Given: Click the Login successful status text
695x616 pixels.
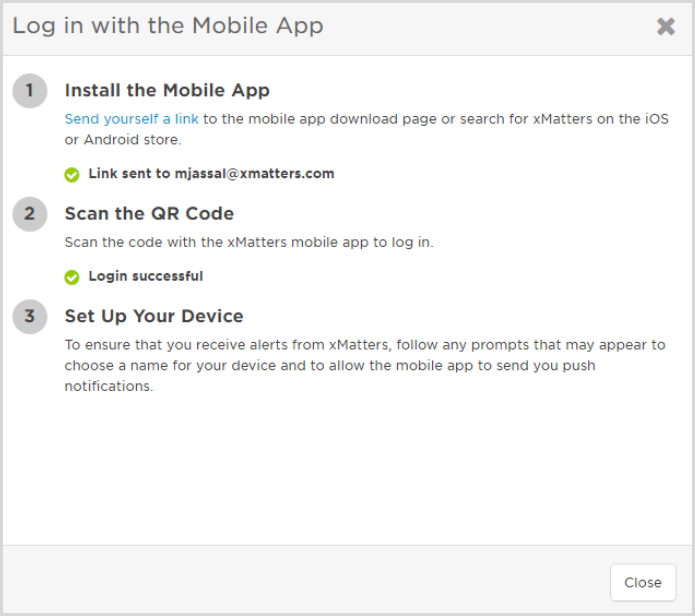Looking at the screenshot, I should click(x=146, y=276).
